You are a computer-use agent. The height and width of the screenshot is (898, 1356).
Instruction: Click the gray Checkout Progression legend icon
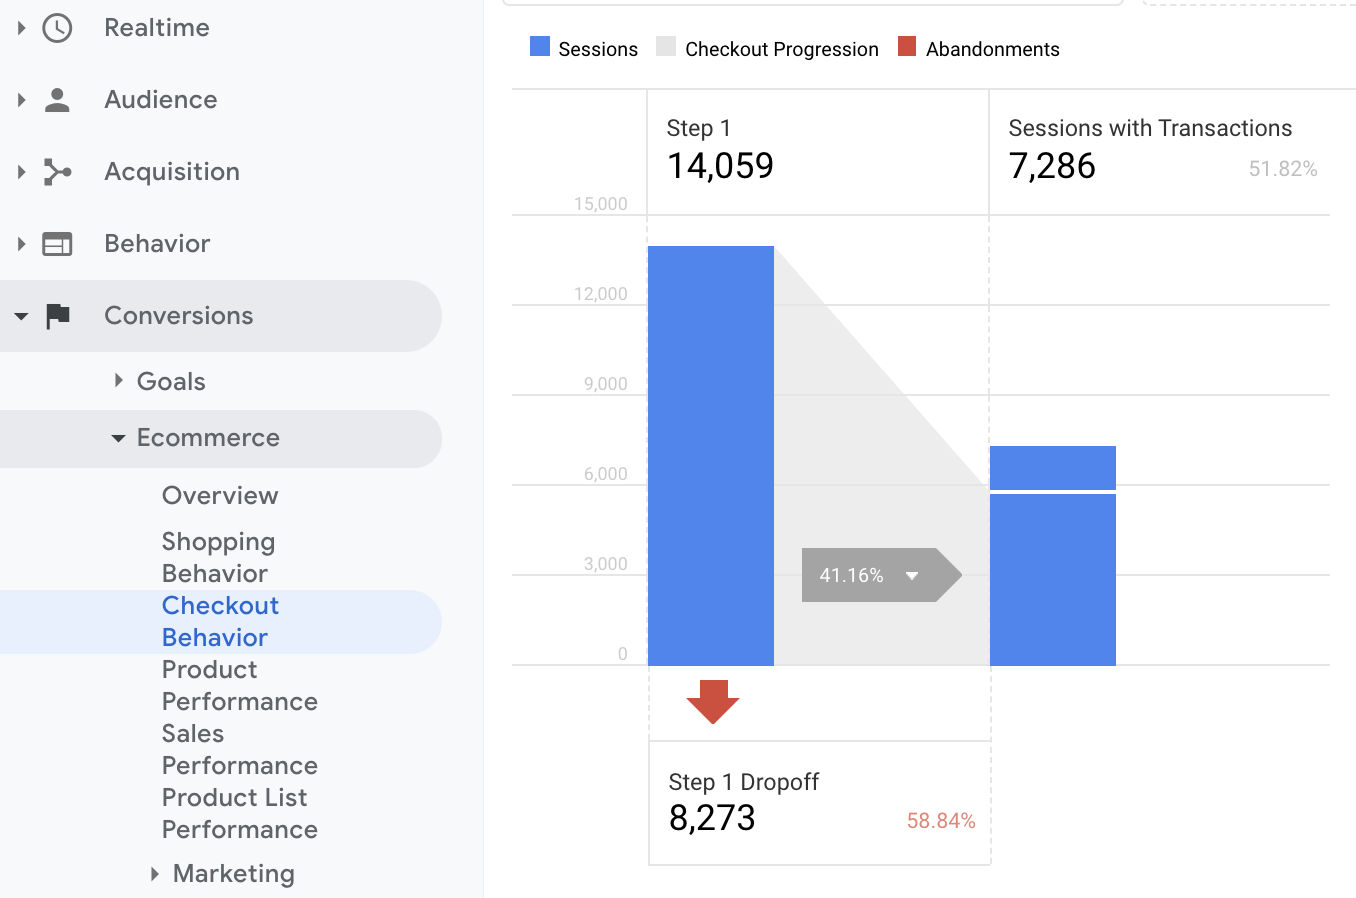point(666,47)
